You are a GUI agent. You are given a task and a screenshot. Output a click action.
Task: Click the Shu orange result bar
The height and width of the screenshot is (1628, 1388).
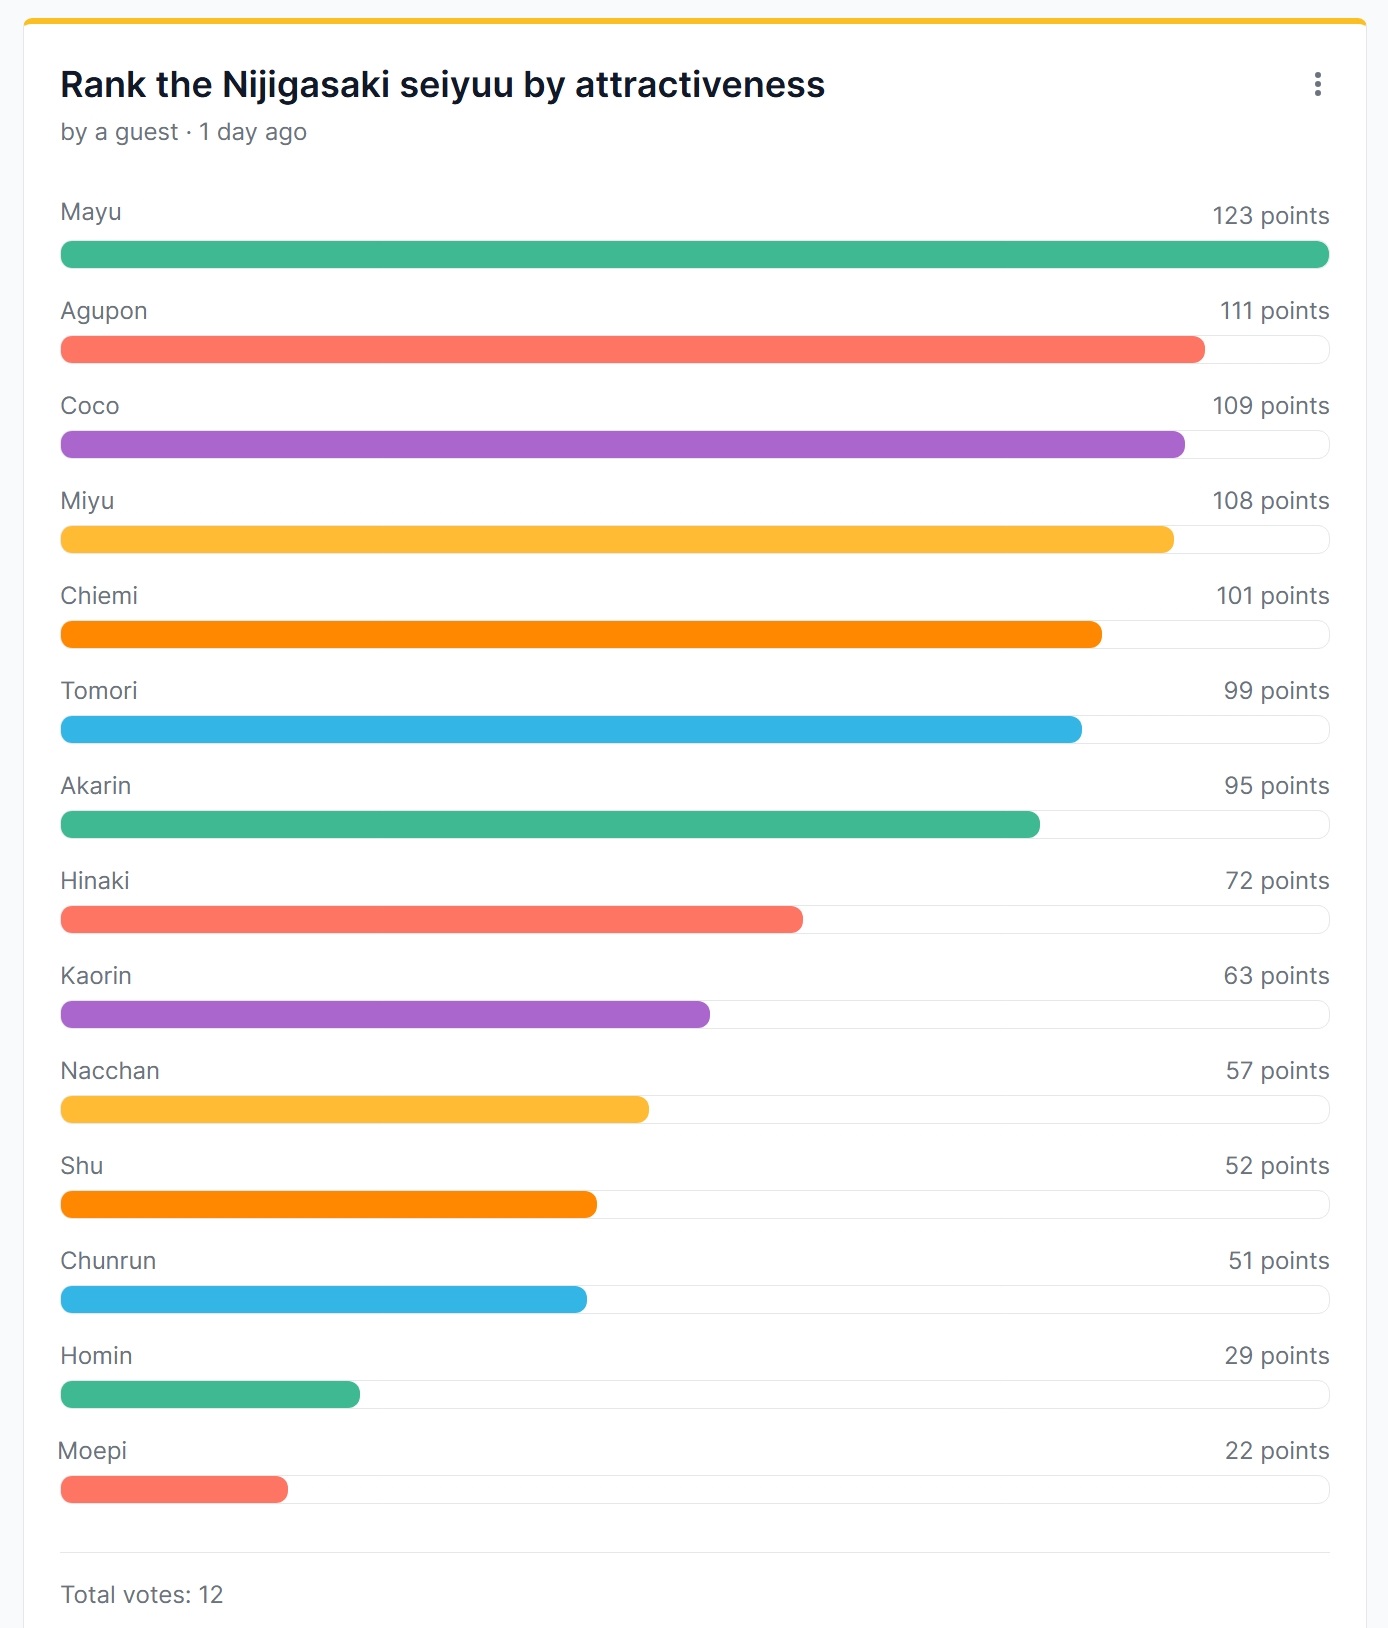pyautogui.click(x=329, y=1205)
